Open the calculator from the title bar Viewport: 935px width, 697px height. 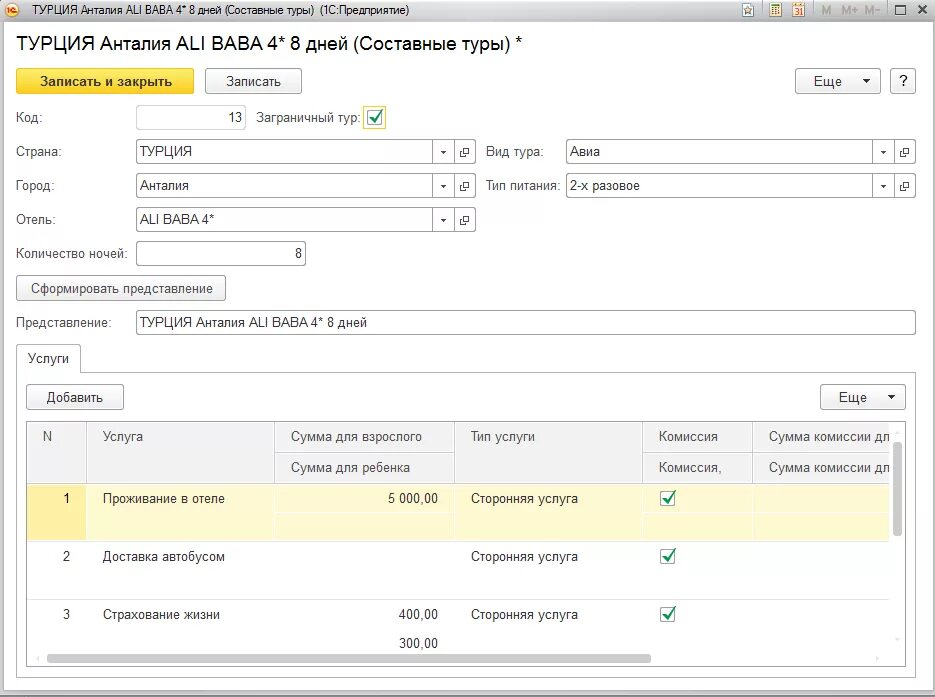(x=775, y=10)
